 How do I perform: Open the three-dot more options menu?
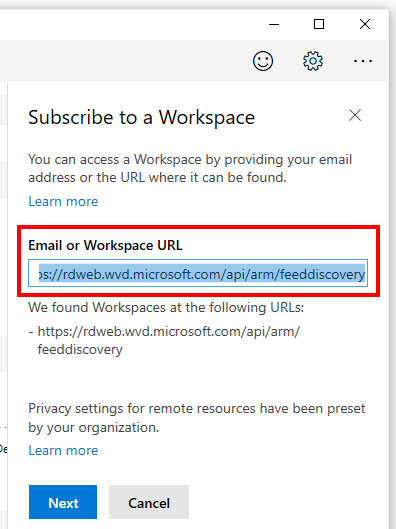pos(363,61)
